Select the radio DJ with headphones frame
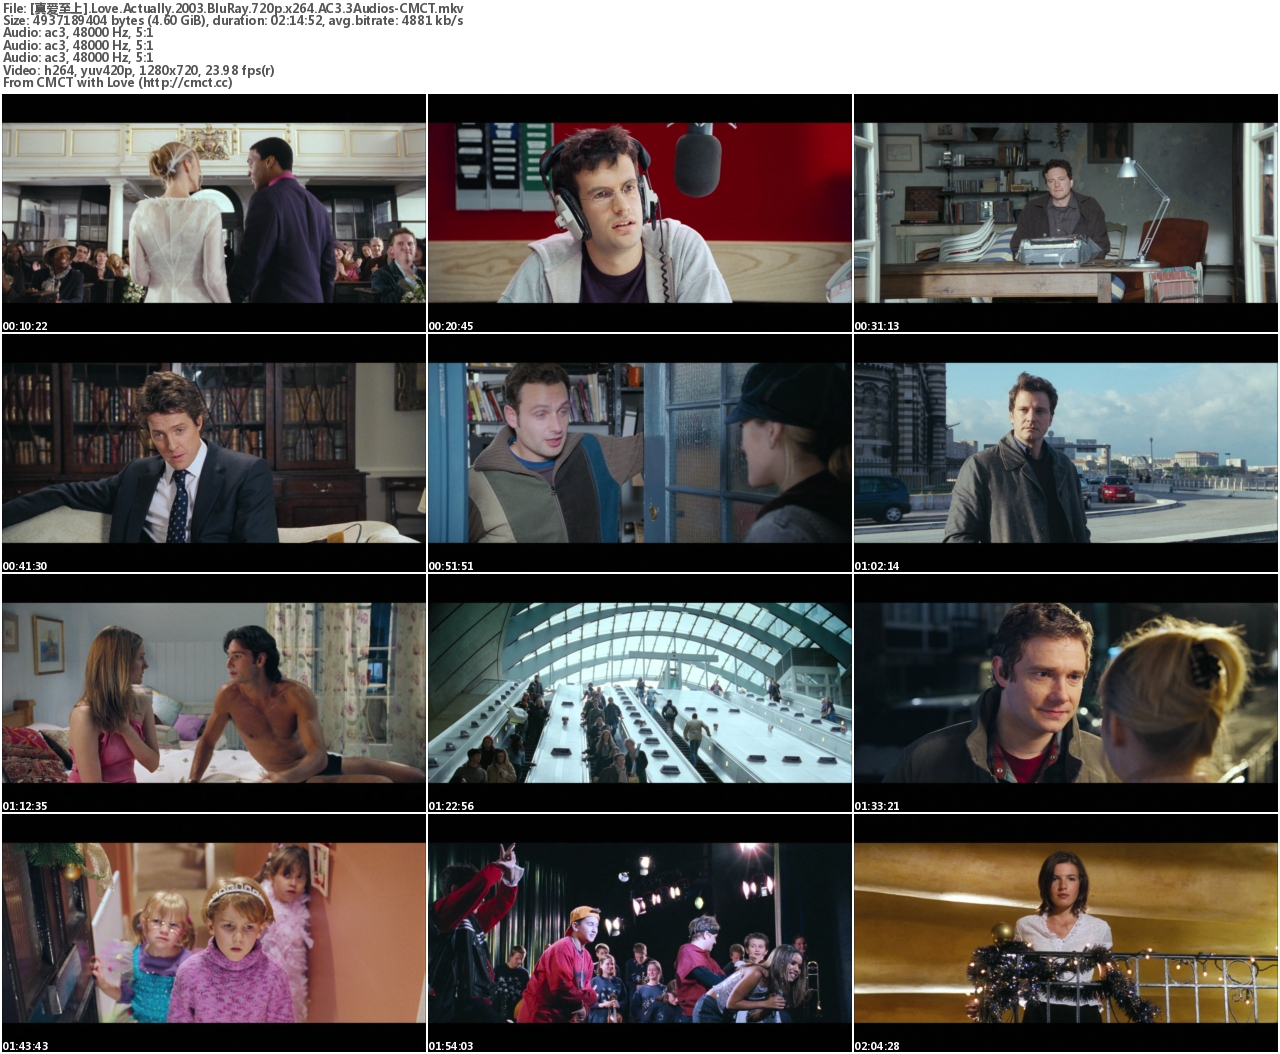The width and height of the screenshot is (1280, 1054). click(x=639, y=212)
